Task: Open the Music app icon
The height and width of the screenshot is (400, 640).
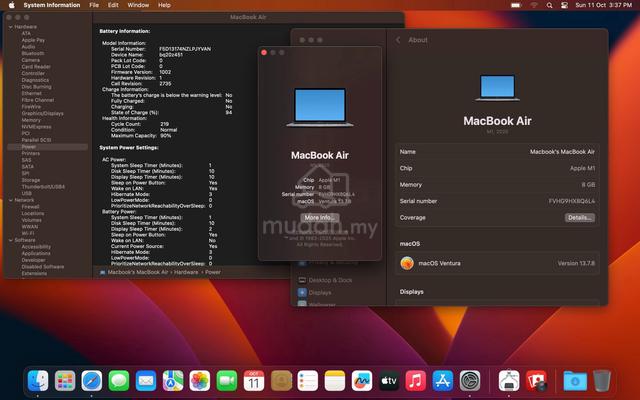Action: (416, 381)
